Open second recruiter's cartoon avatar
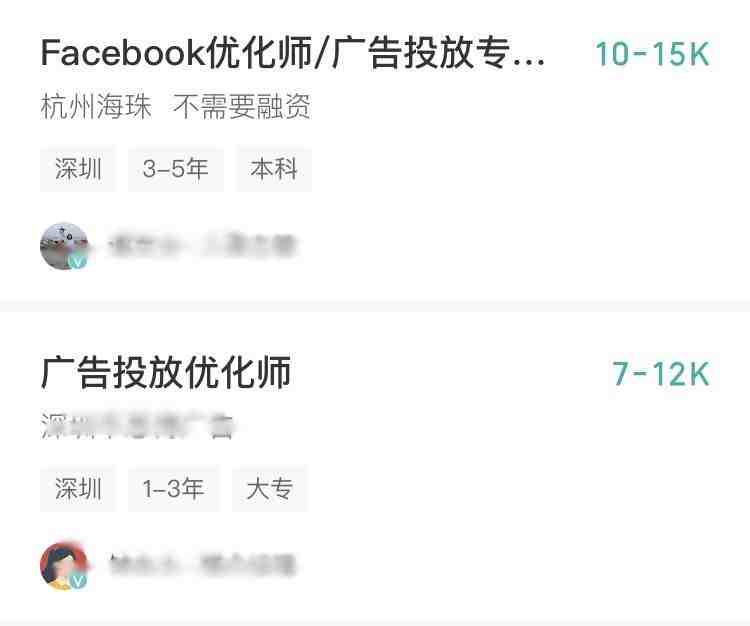Image resolution: width=750 pixels, height=626 pixels. point(64,566)
